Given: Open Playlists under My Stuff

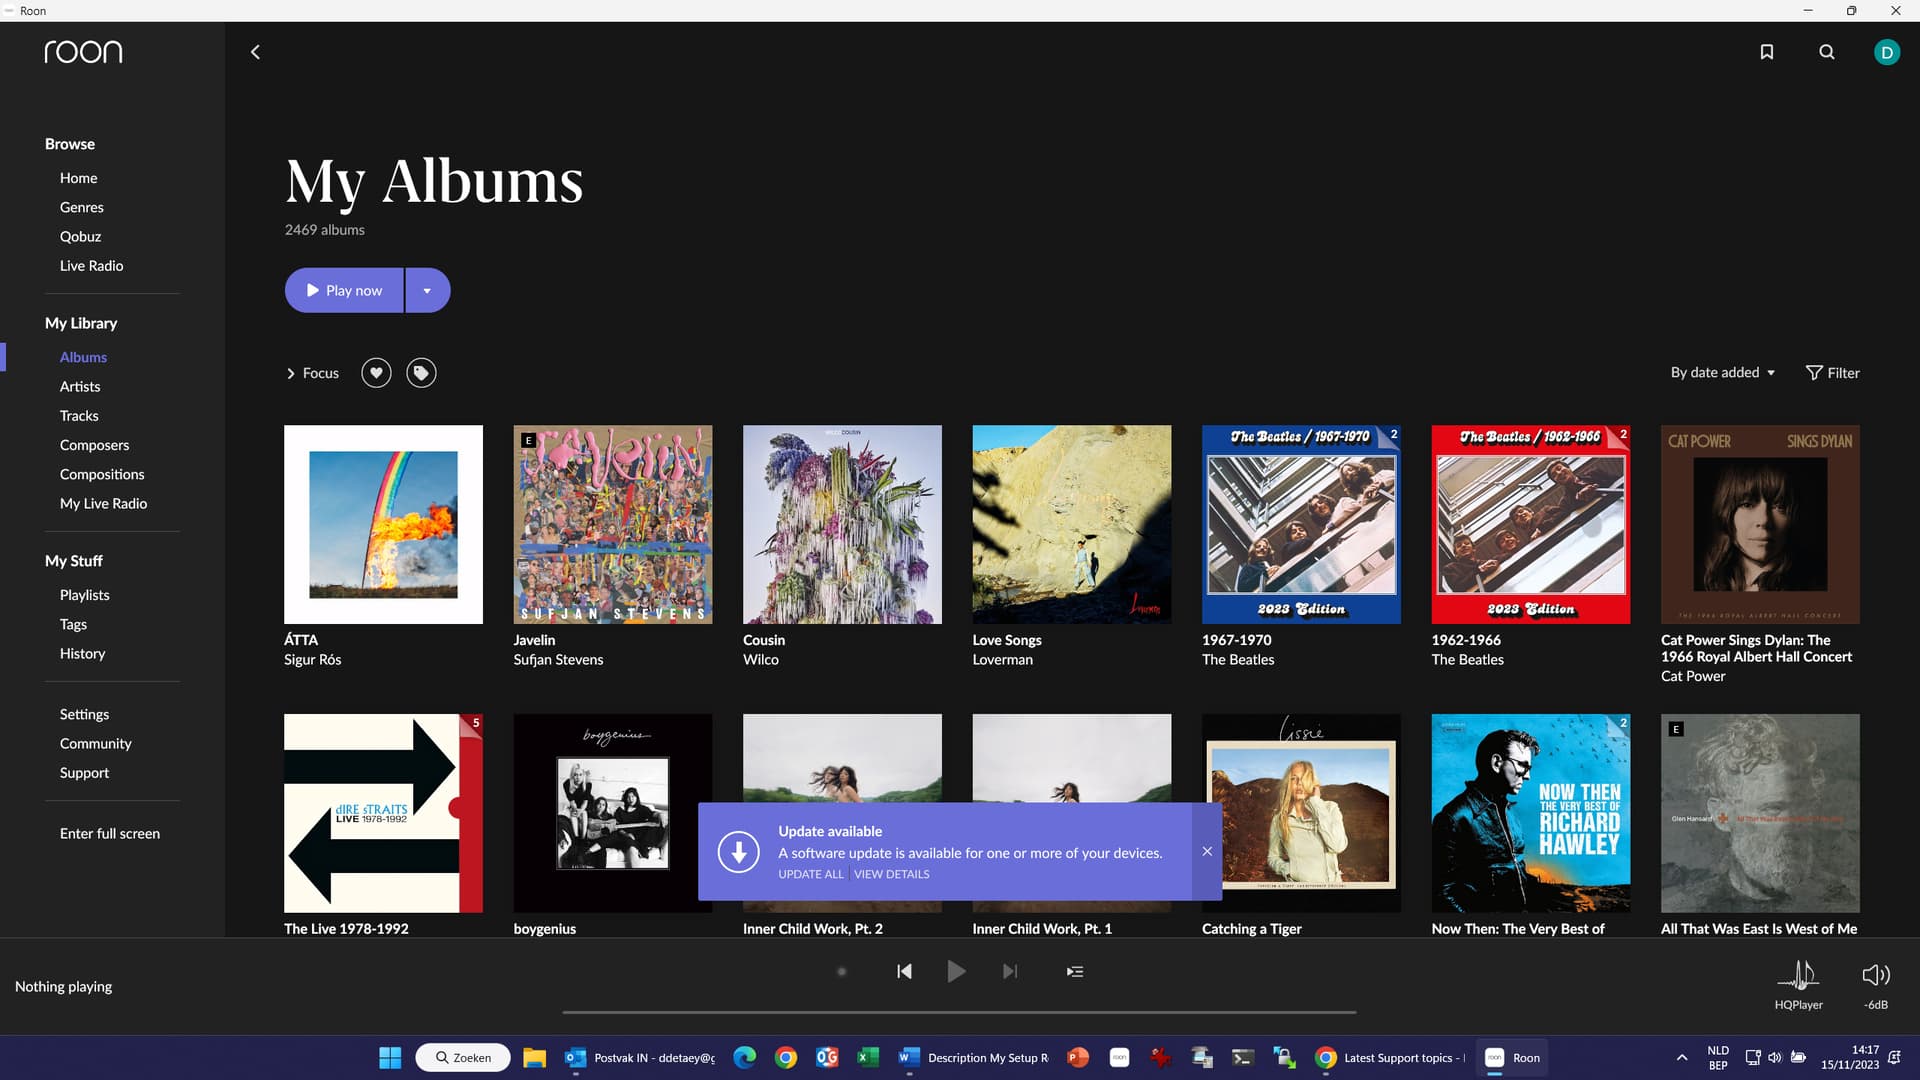Looking at the screenshot, I should tap(84, 595).
